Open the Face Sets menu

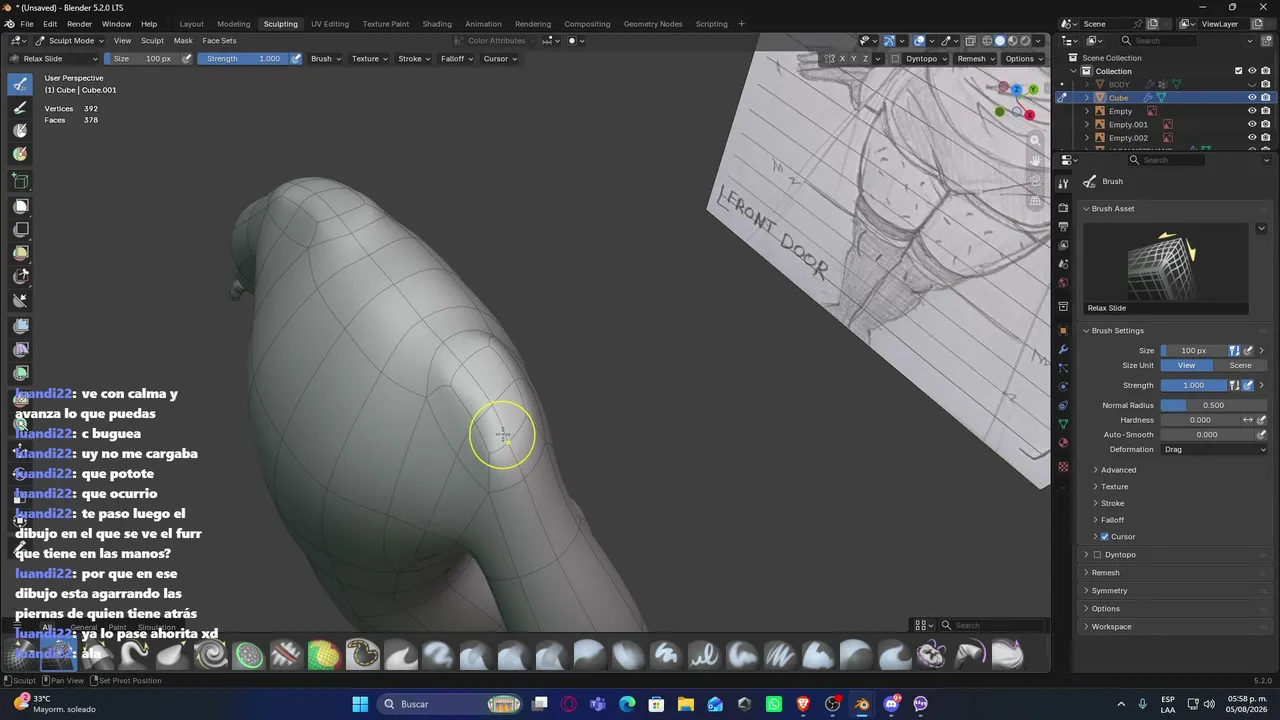tap(219, 41)
